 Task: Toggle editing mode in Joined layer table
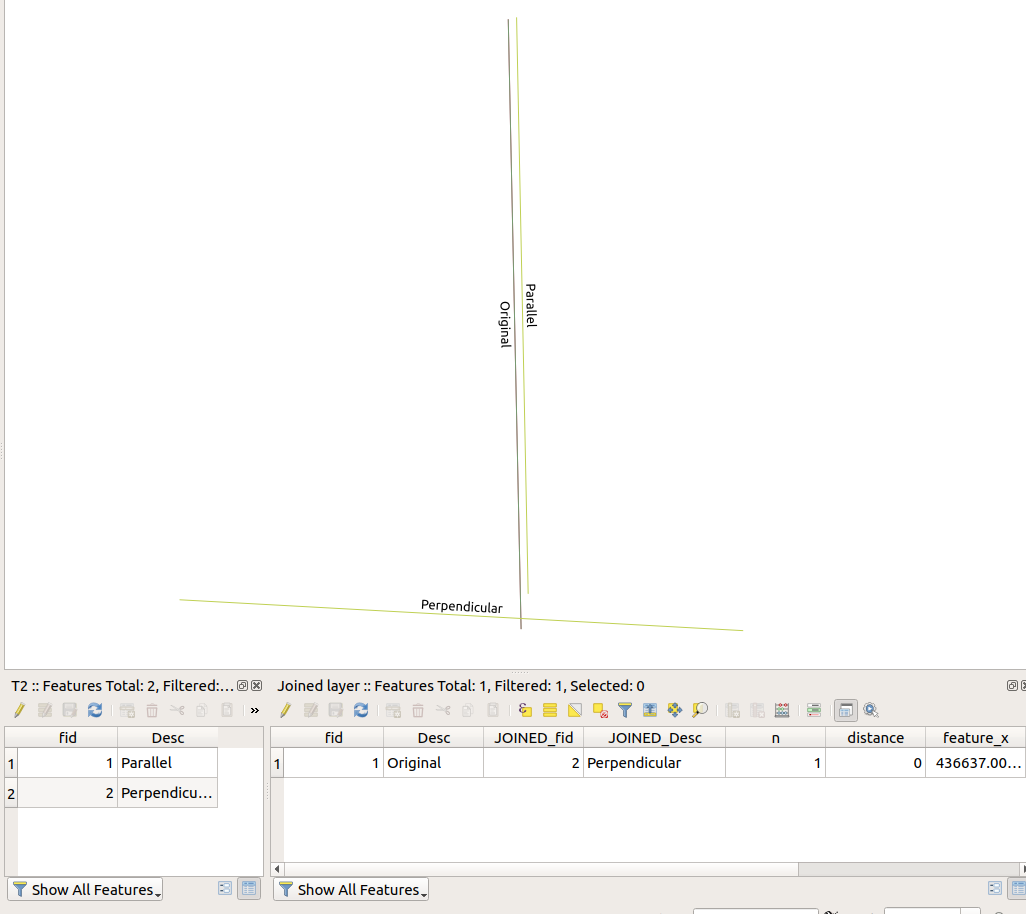point(285,710)
